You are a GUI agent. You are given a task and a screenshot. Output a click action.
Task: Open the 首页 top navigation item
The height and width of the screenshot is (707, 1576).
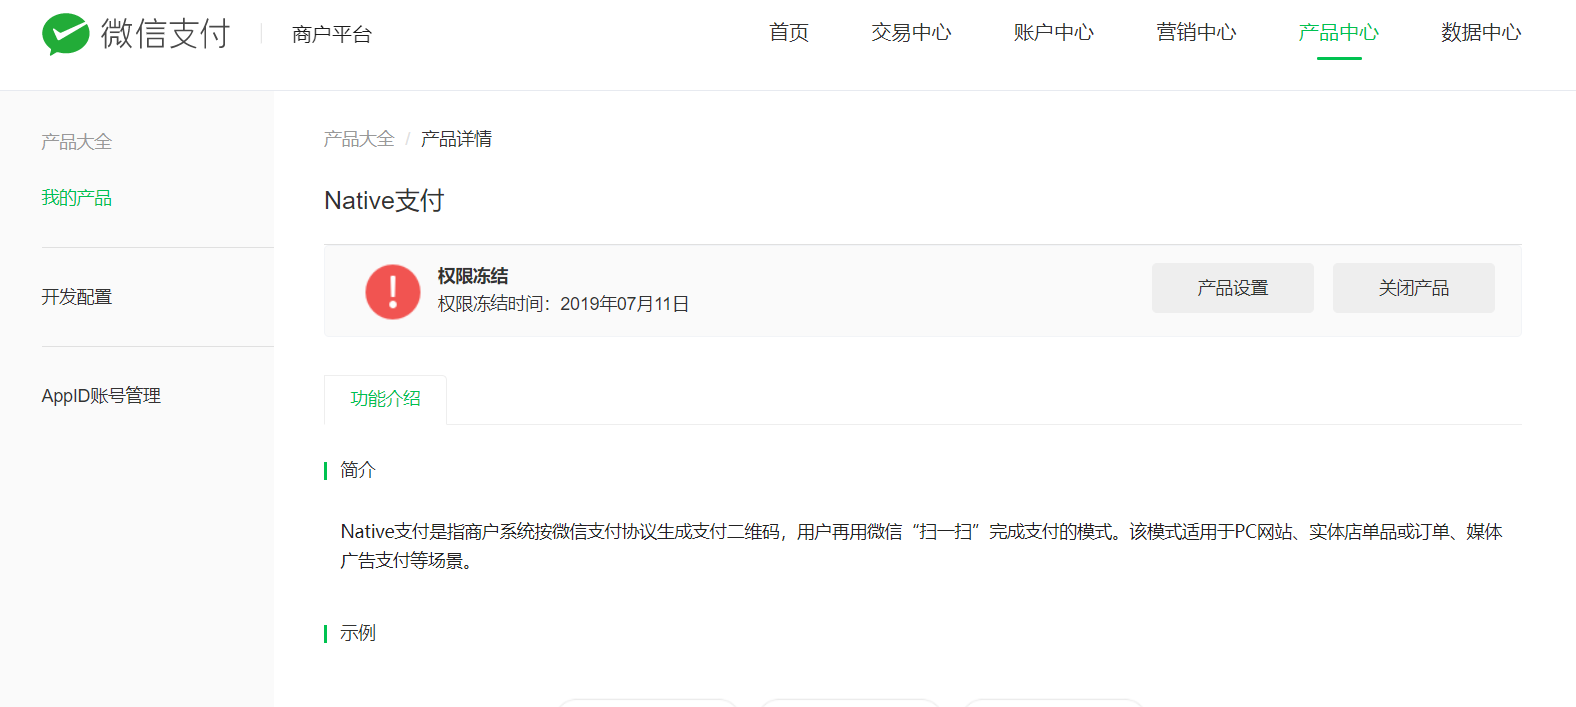pos(789,33)
